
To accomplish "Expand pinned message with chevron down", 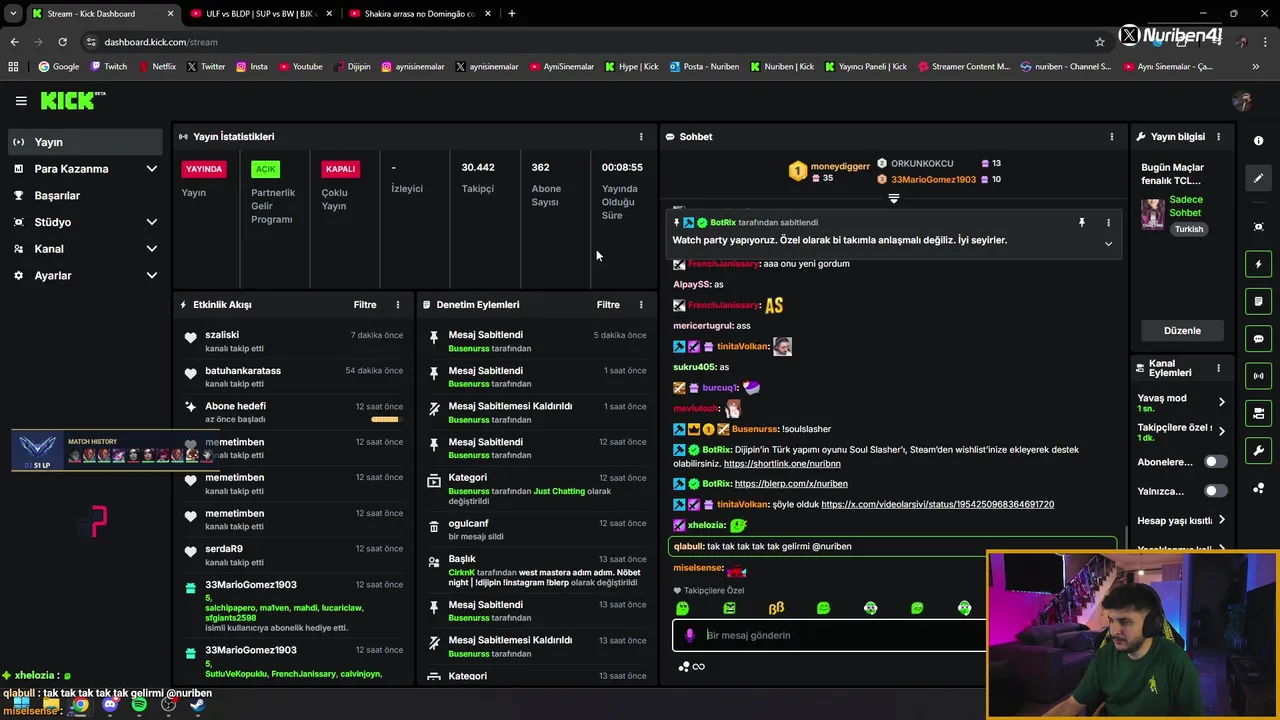I will coord(1108,244).
